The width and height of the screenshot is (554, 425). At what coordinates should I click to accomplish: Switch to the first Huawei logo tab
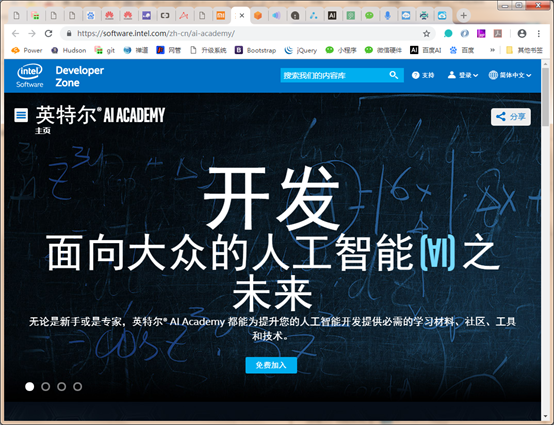click(109, 16)
